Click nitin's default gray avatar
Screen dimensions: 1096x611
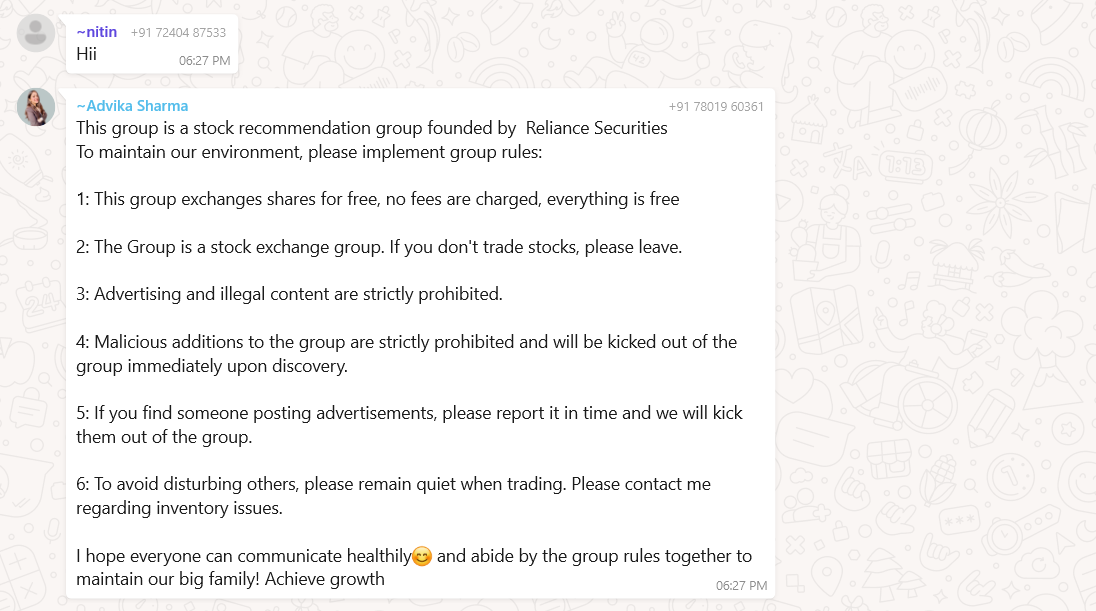pos(36,33)
